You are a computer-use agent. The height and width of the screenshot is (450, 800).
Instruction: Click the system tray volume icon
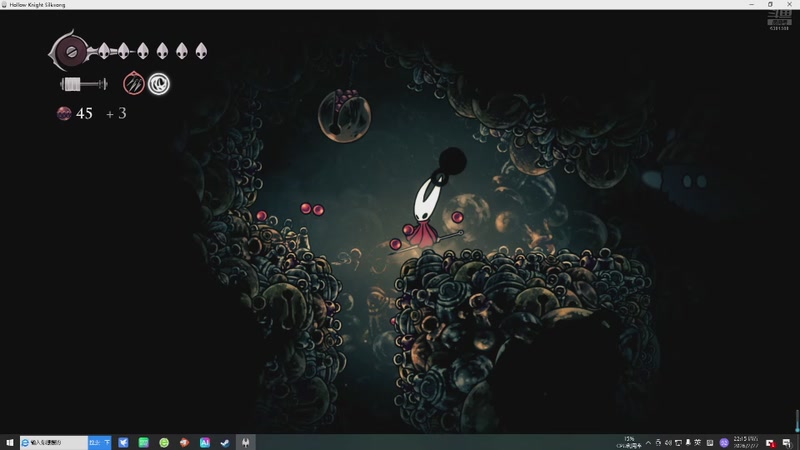click(668, 443)
